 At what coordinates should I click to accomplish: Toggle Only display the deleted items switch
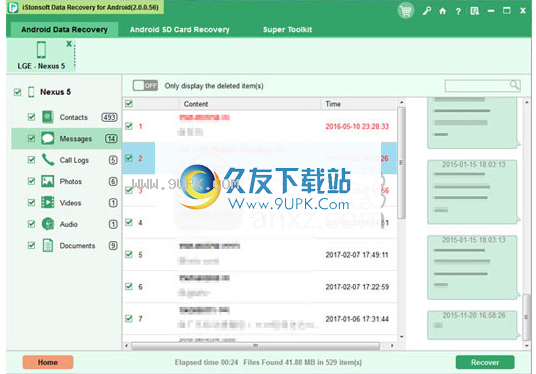point(145,85)
